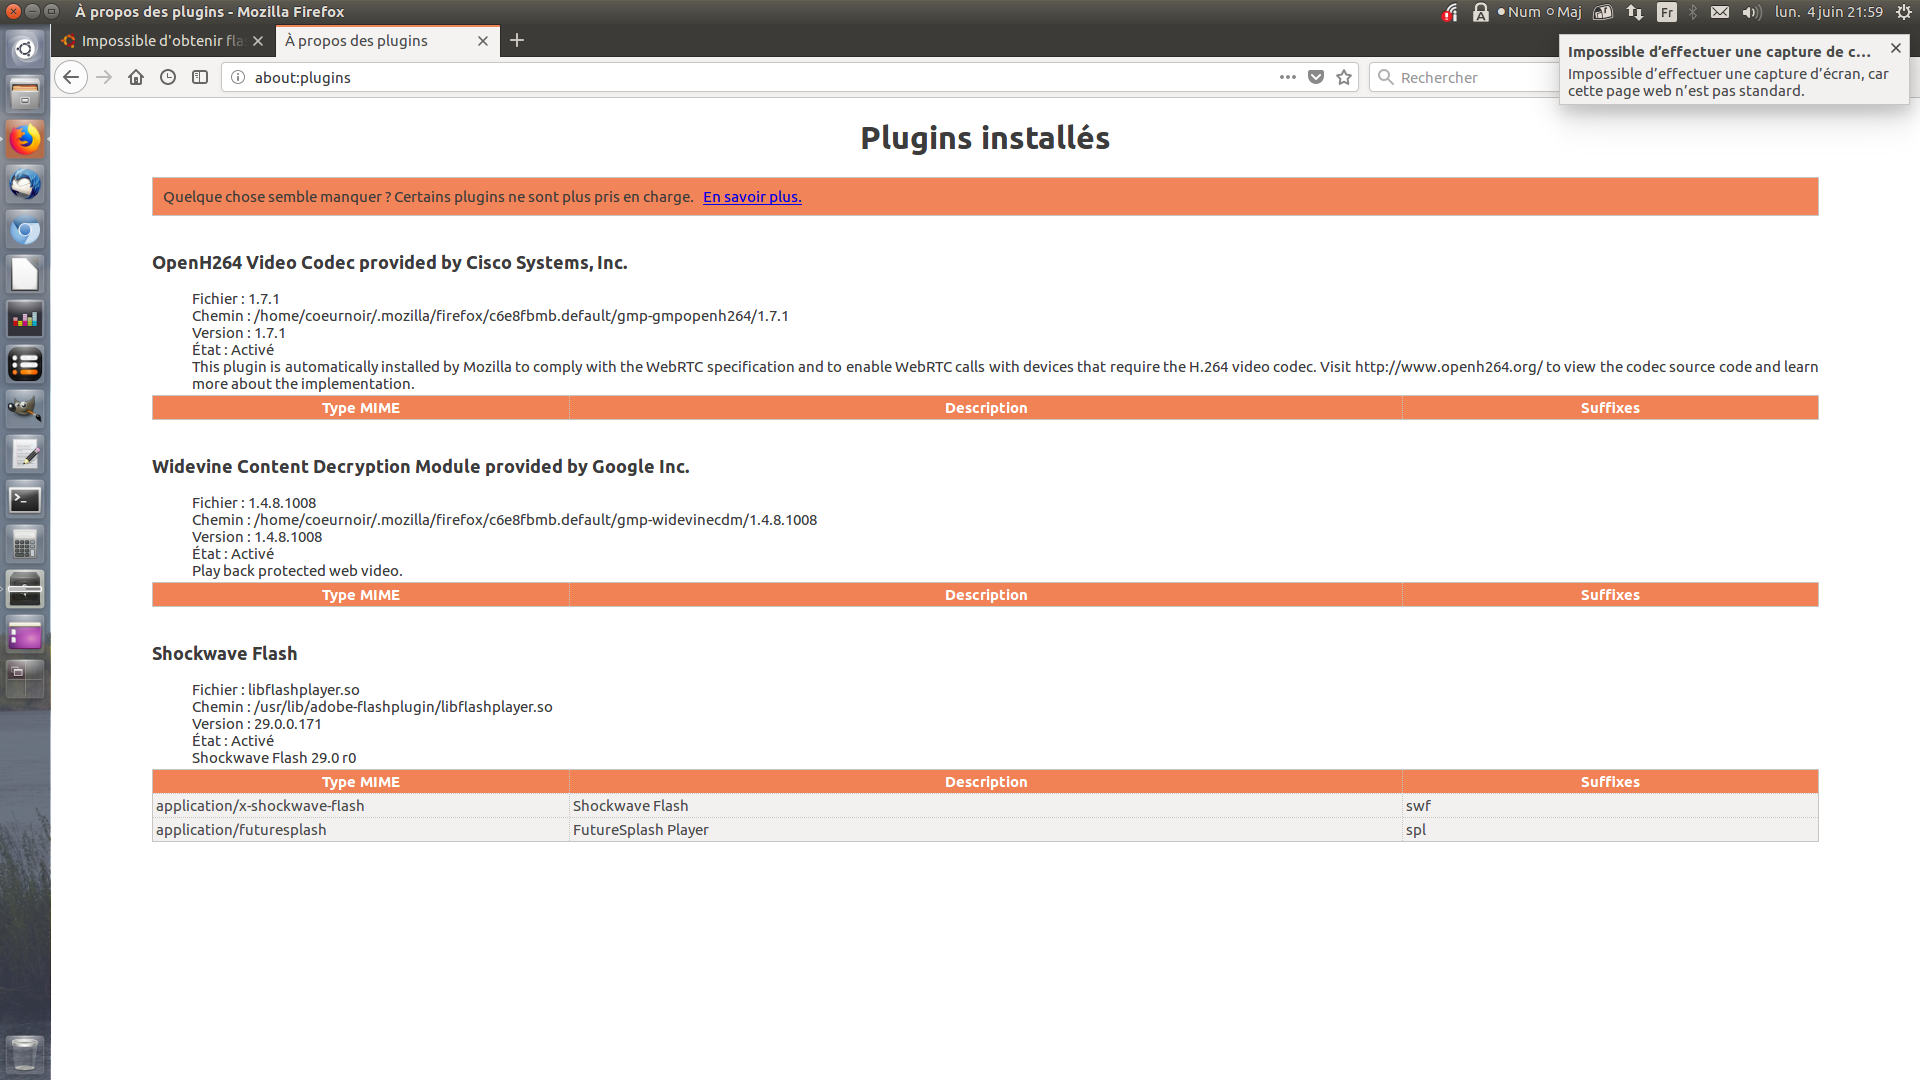
Task: Open the session power gear menu
Action: pos(1904,12)
